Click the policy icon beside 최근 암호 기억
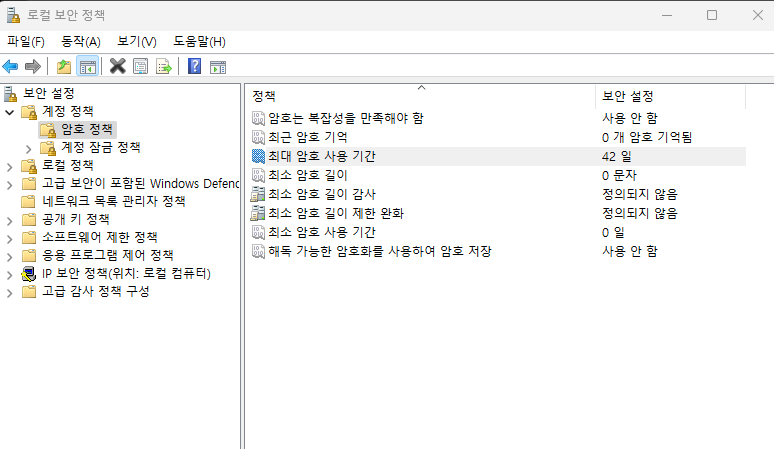Screen dimensions: 774x449 pyautogui.click(x=258, y=137)
